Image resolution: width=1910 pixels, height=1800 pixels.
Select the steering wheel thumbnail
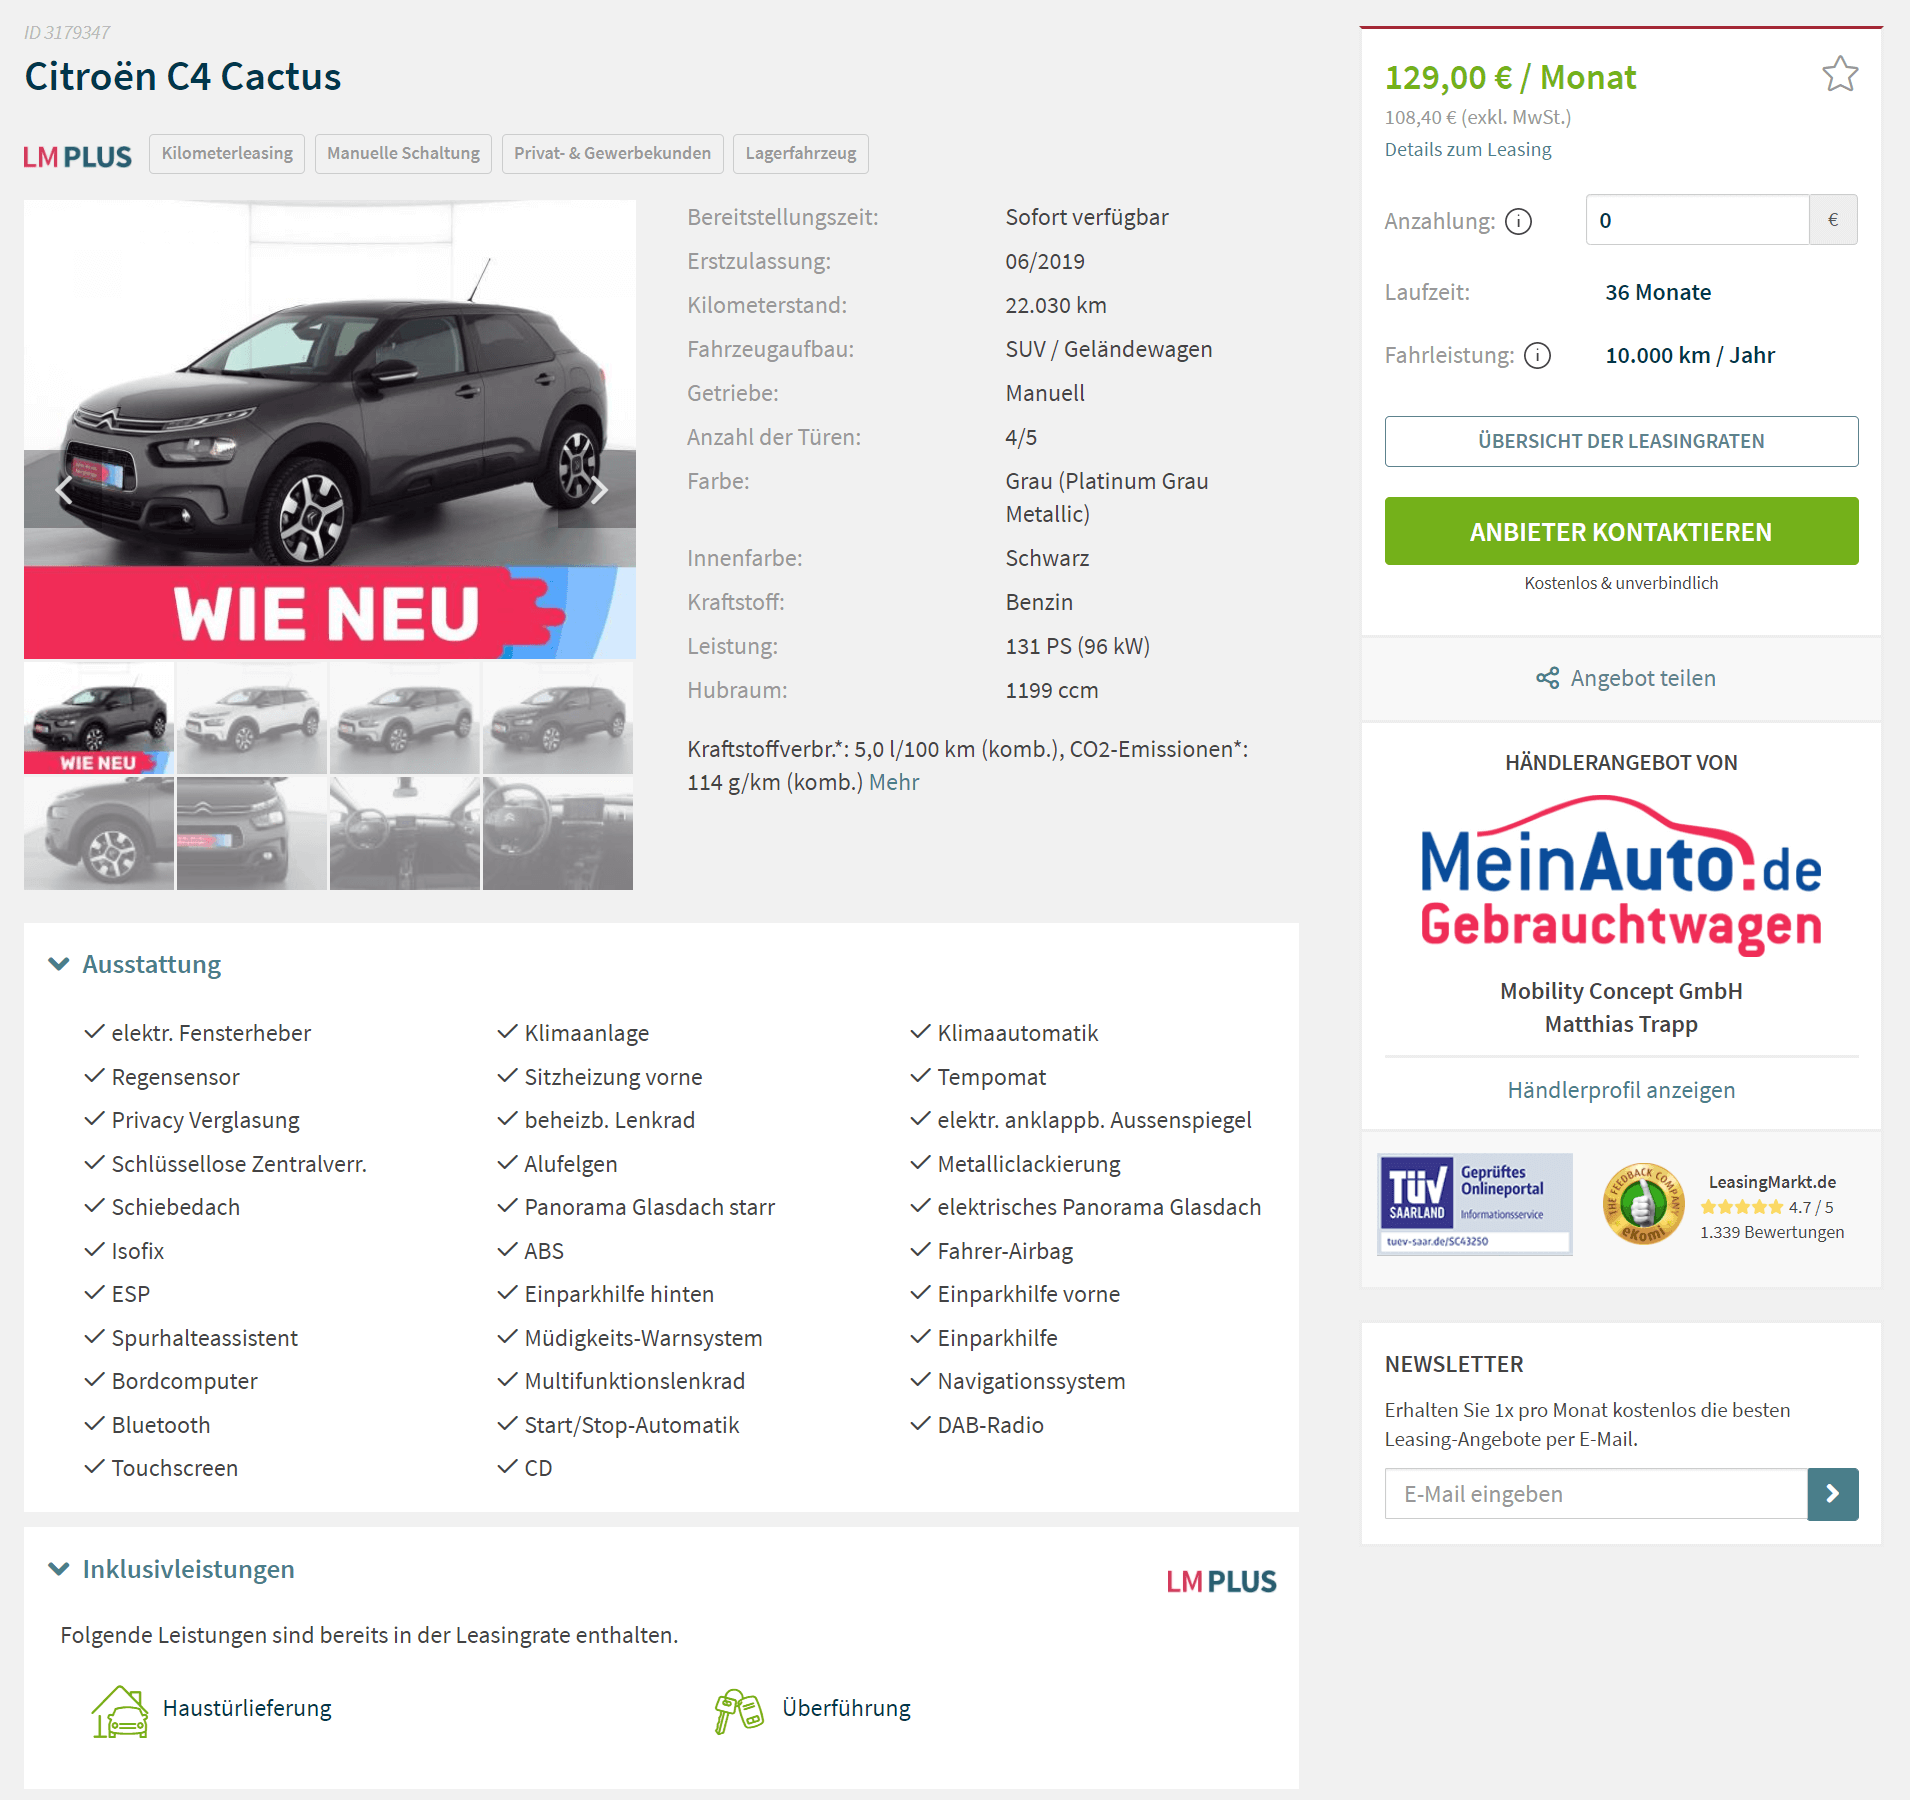pyautogui.click(x=558, y=834)
